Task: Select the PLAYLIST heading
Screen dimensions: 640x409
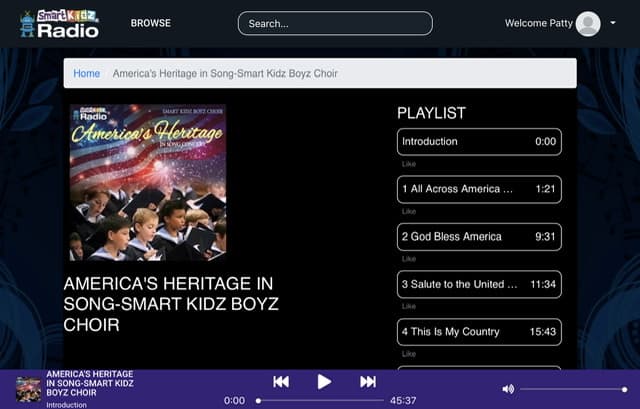Action: click(x=431, y=113)
